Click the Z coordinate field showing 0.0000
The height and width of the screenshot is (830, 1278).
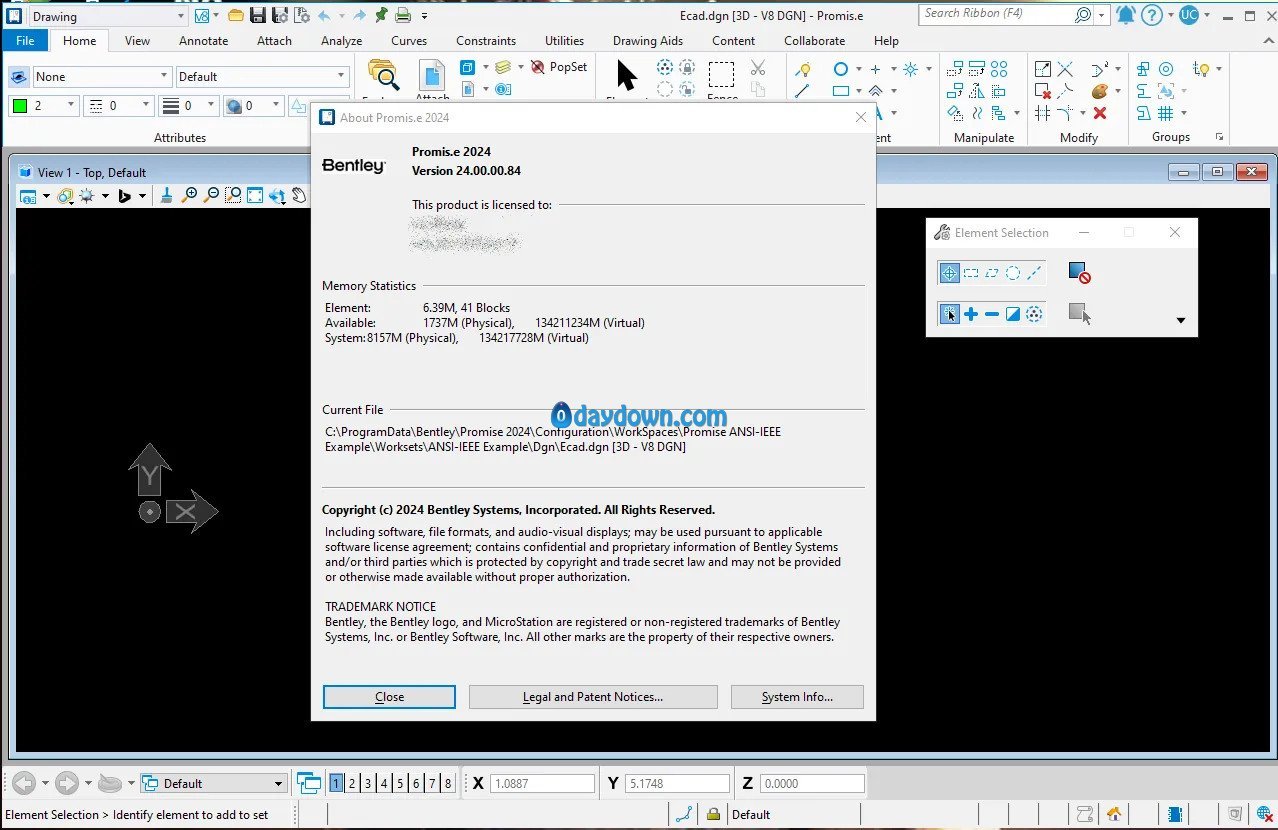812,783
